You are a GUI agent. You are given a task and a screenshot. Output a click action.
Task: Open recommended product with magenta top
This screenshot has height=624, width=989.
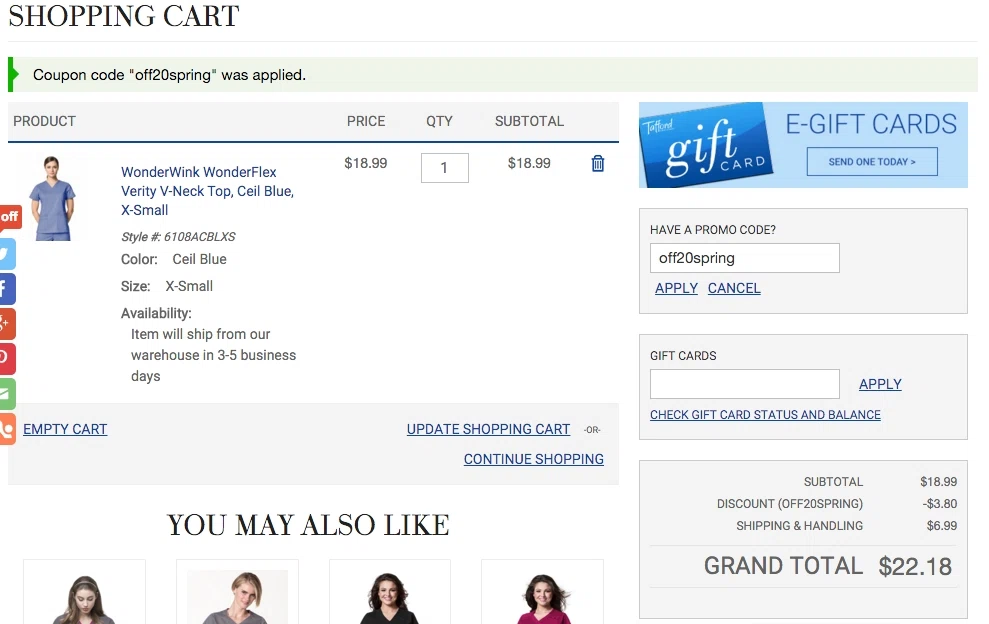[542, 592]
